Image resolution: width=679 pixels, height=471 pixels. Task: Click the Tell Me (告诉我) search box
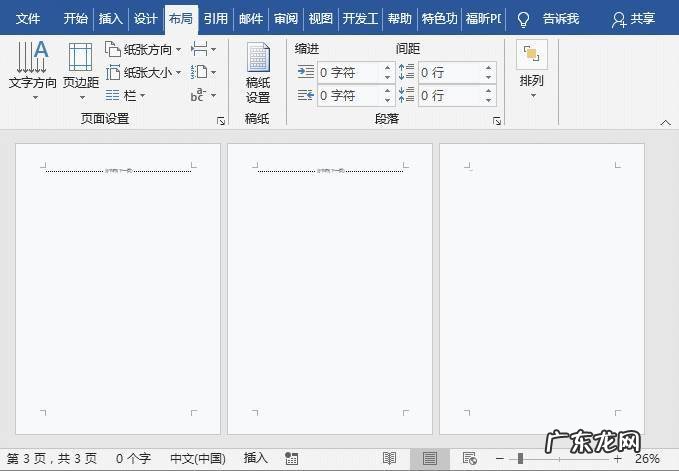coord(561,19)
